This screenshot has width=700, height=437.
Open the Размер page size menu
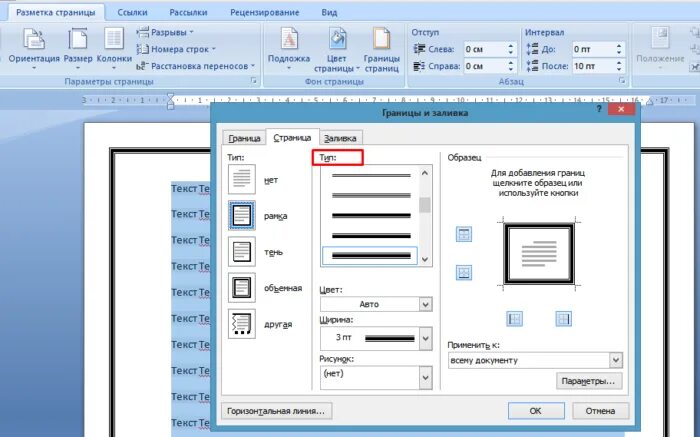pos(78,49)
